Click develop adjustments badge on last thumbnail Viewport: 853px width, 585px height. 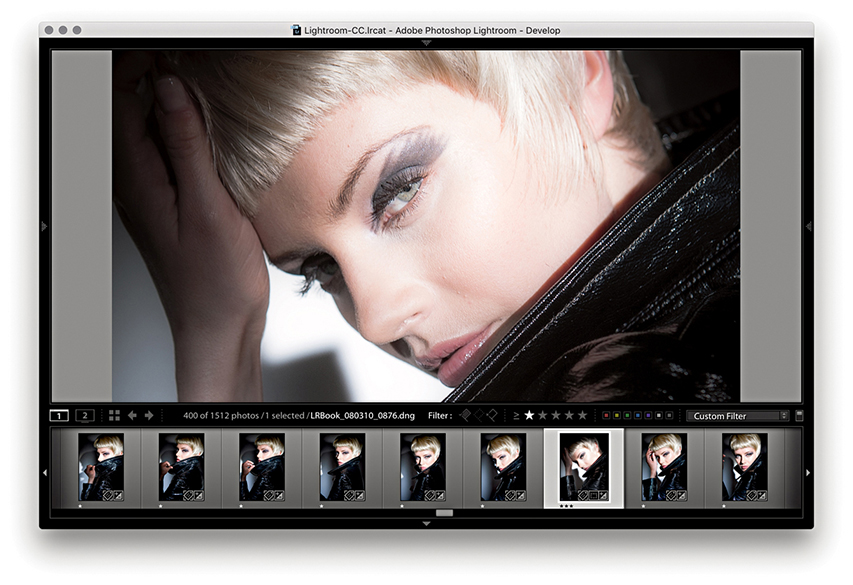(762, 495)
